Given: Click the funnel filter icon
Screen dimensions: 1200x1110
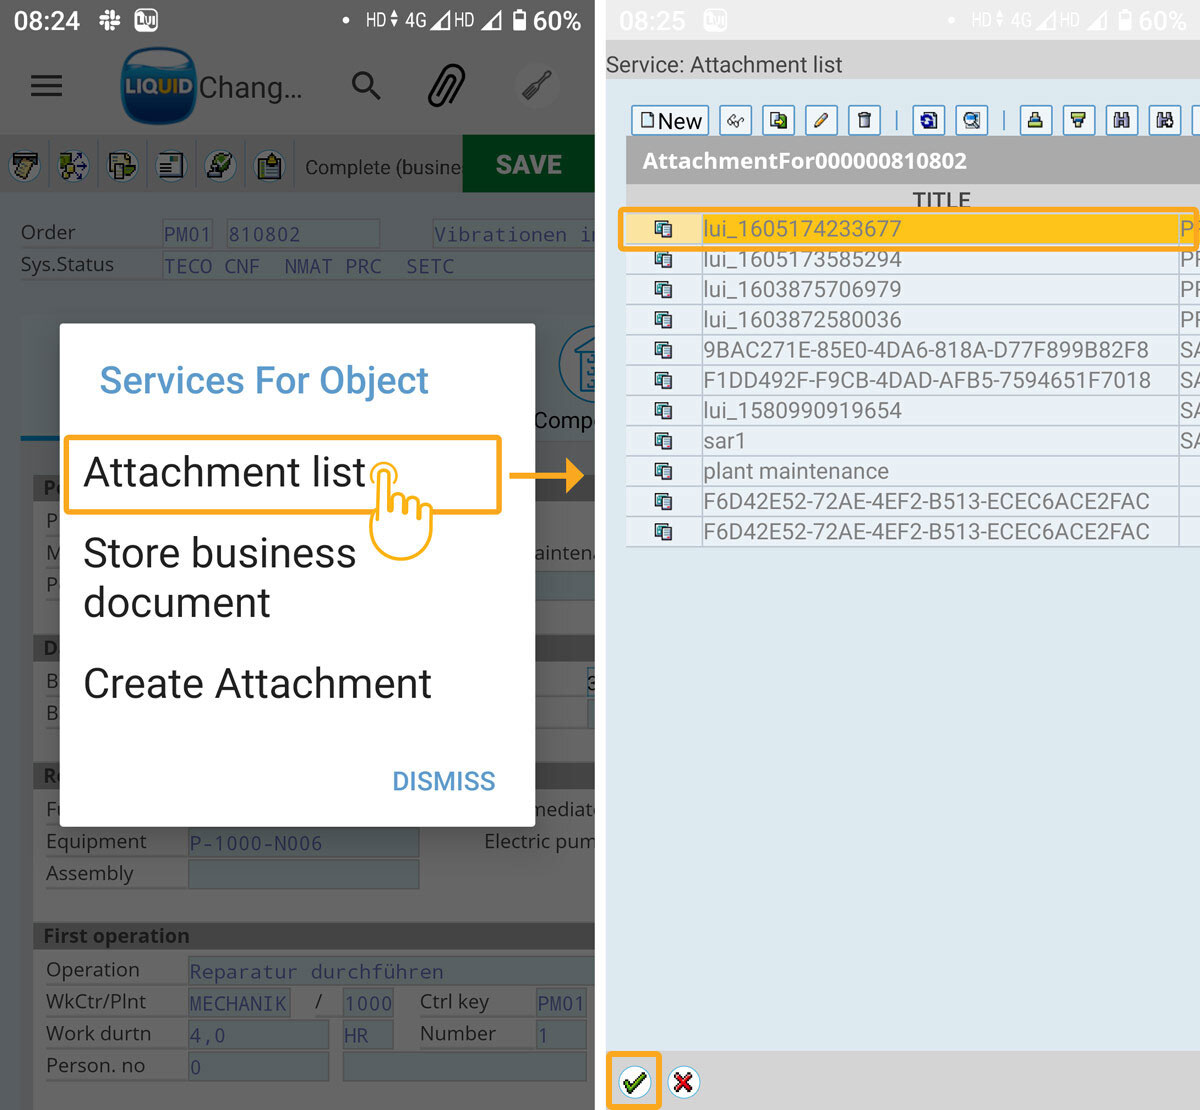Looking at the screenshot, I should click(1078, 121).
